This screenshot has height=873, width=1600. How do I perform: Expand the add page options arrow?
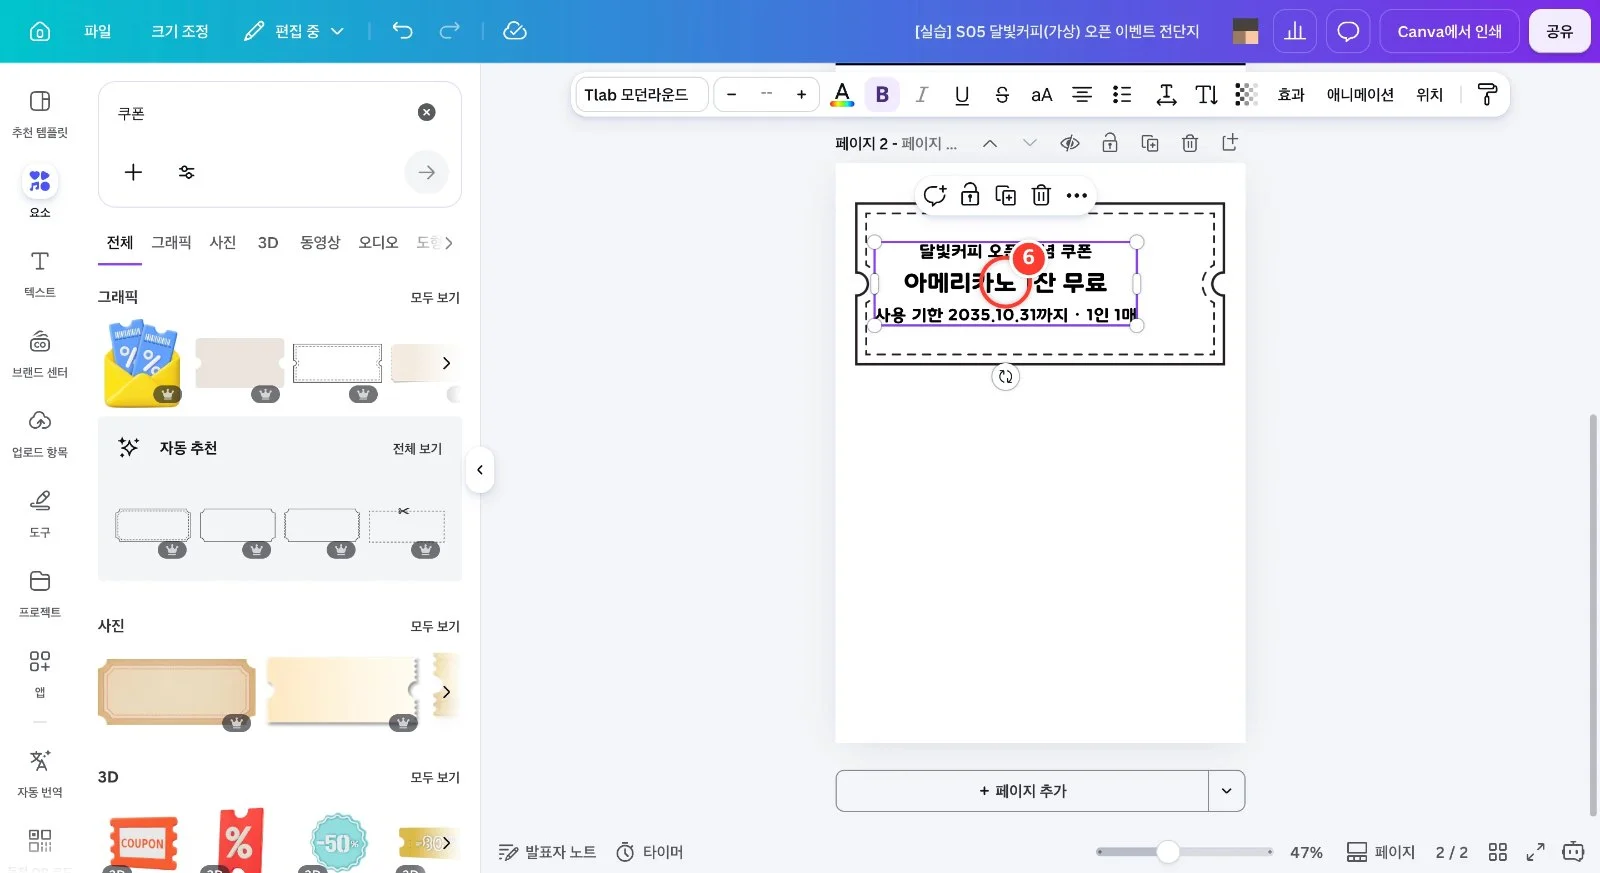(x=1227, y=791)
